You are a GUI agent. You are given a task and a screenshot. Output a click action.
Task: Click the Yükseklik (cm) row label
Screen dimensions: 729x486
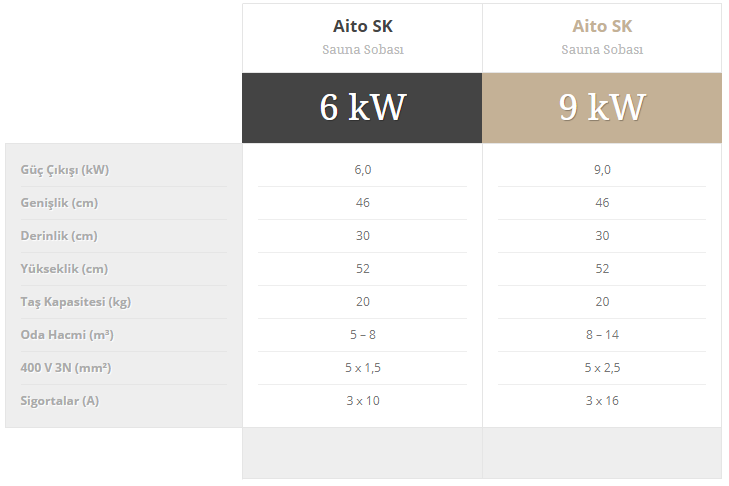click(x=62, y=269)
